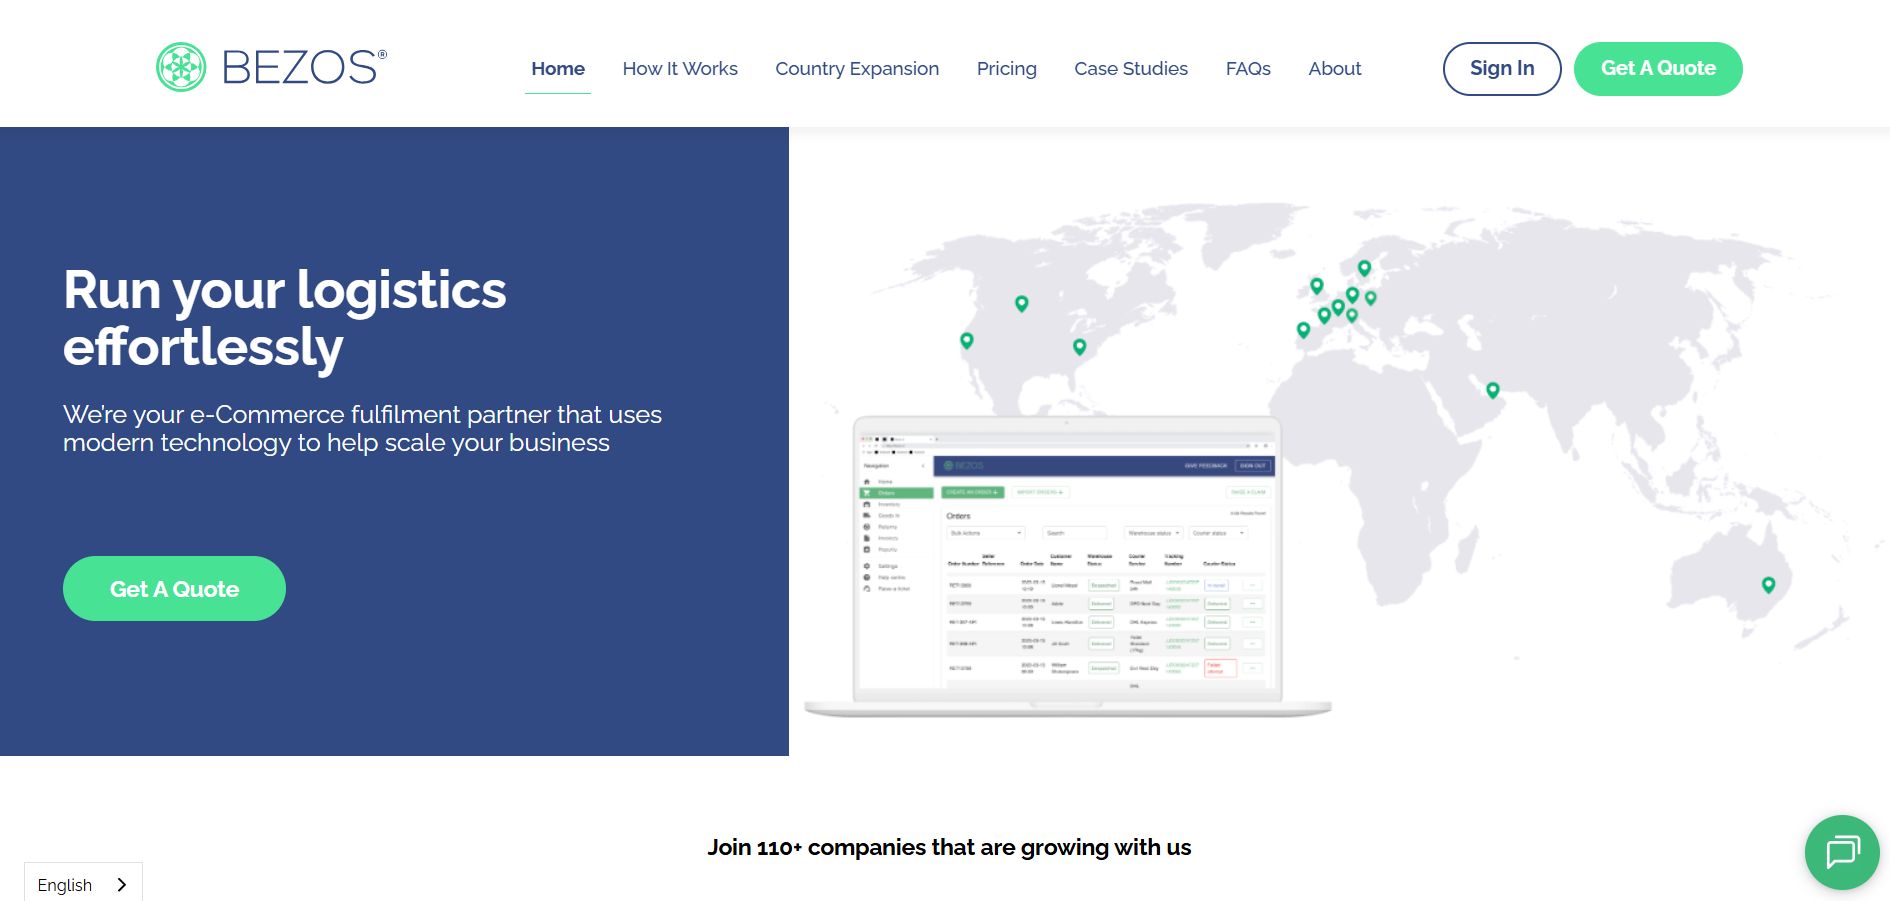1890x901 pixels.
Task: Click the Spain map pin
Action: pyautogui.click(x=1303, y=330)
